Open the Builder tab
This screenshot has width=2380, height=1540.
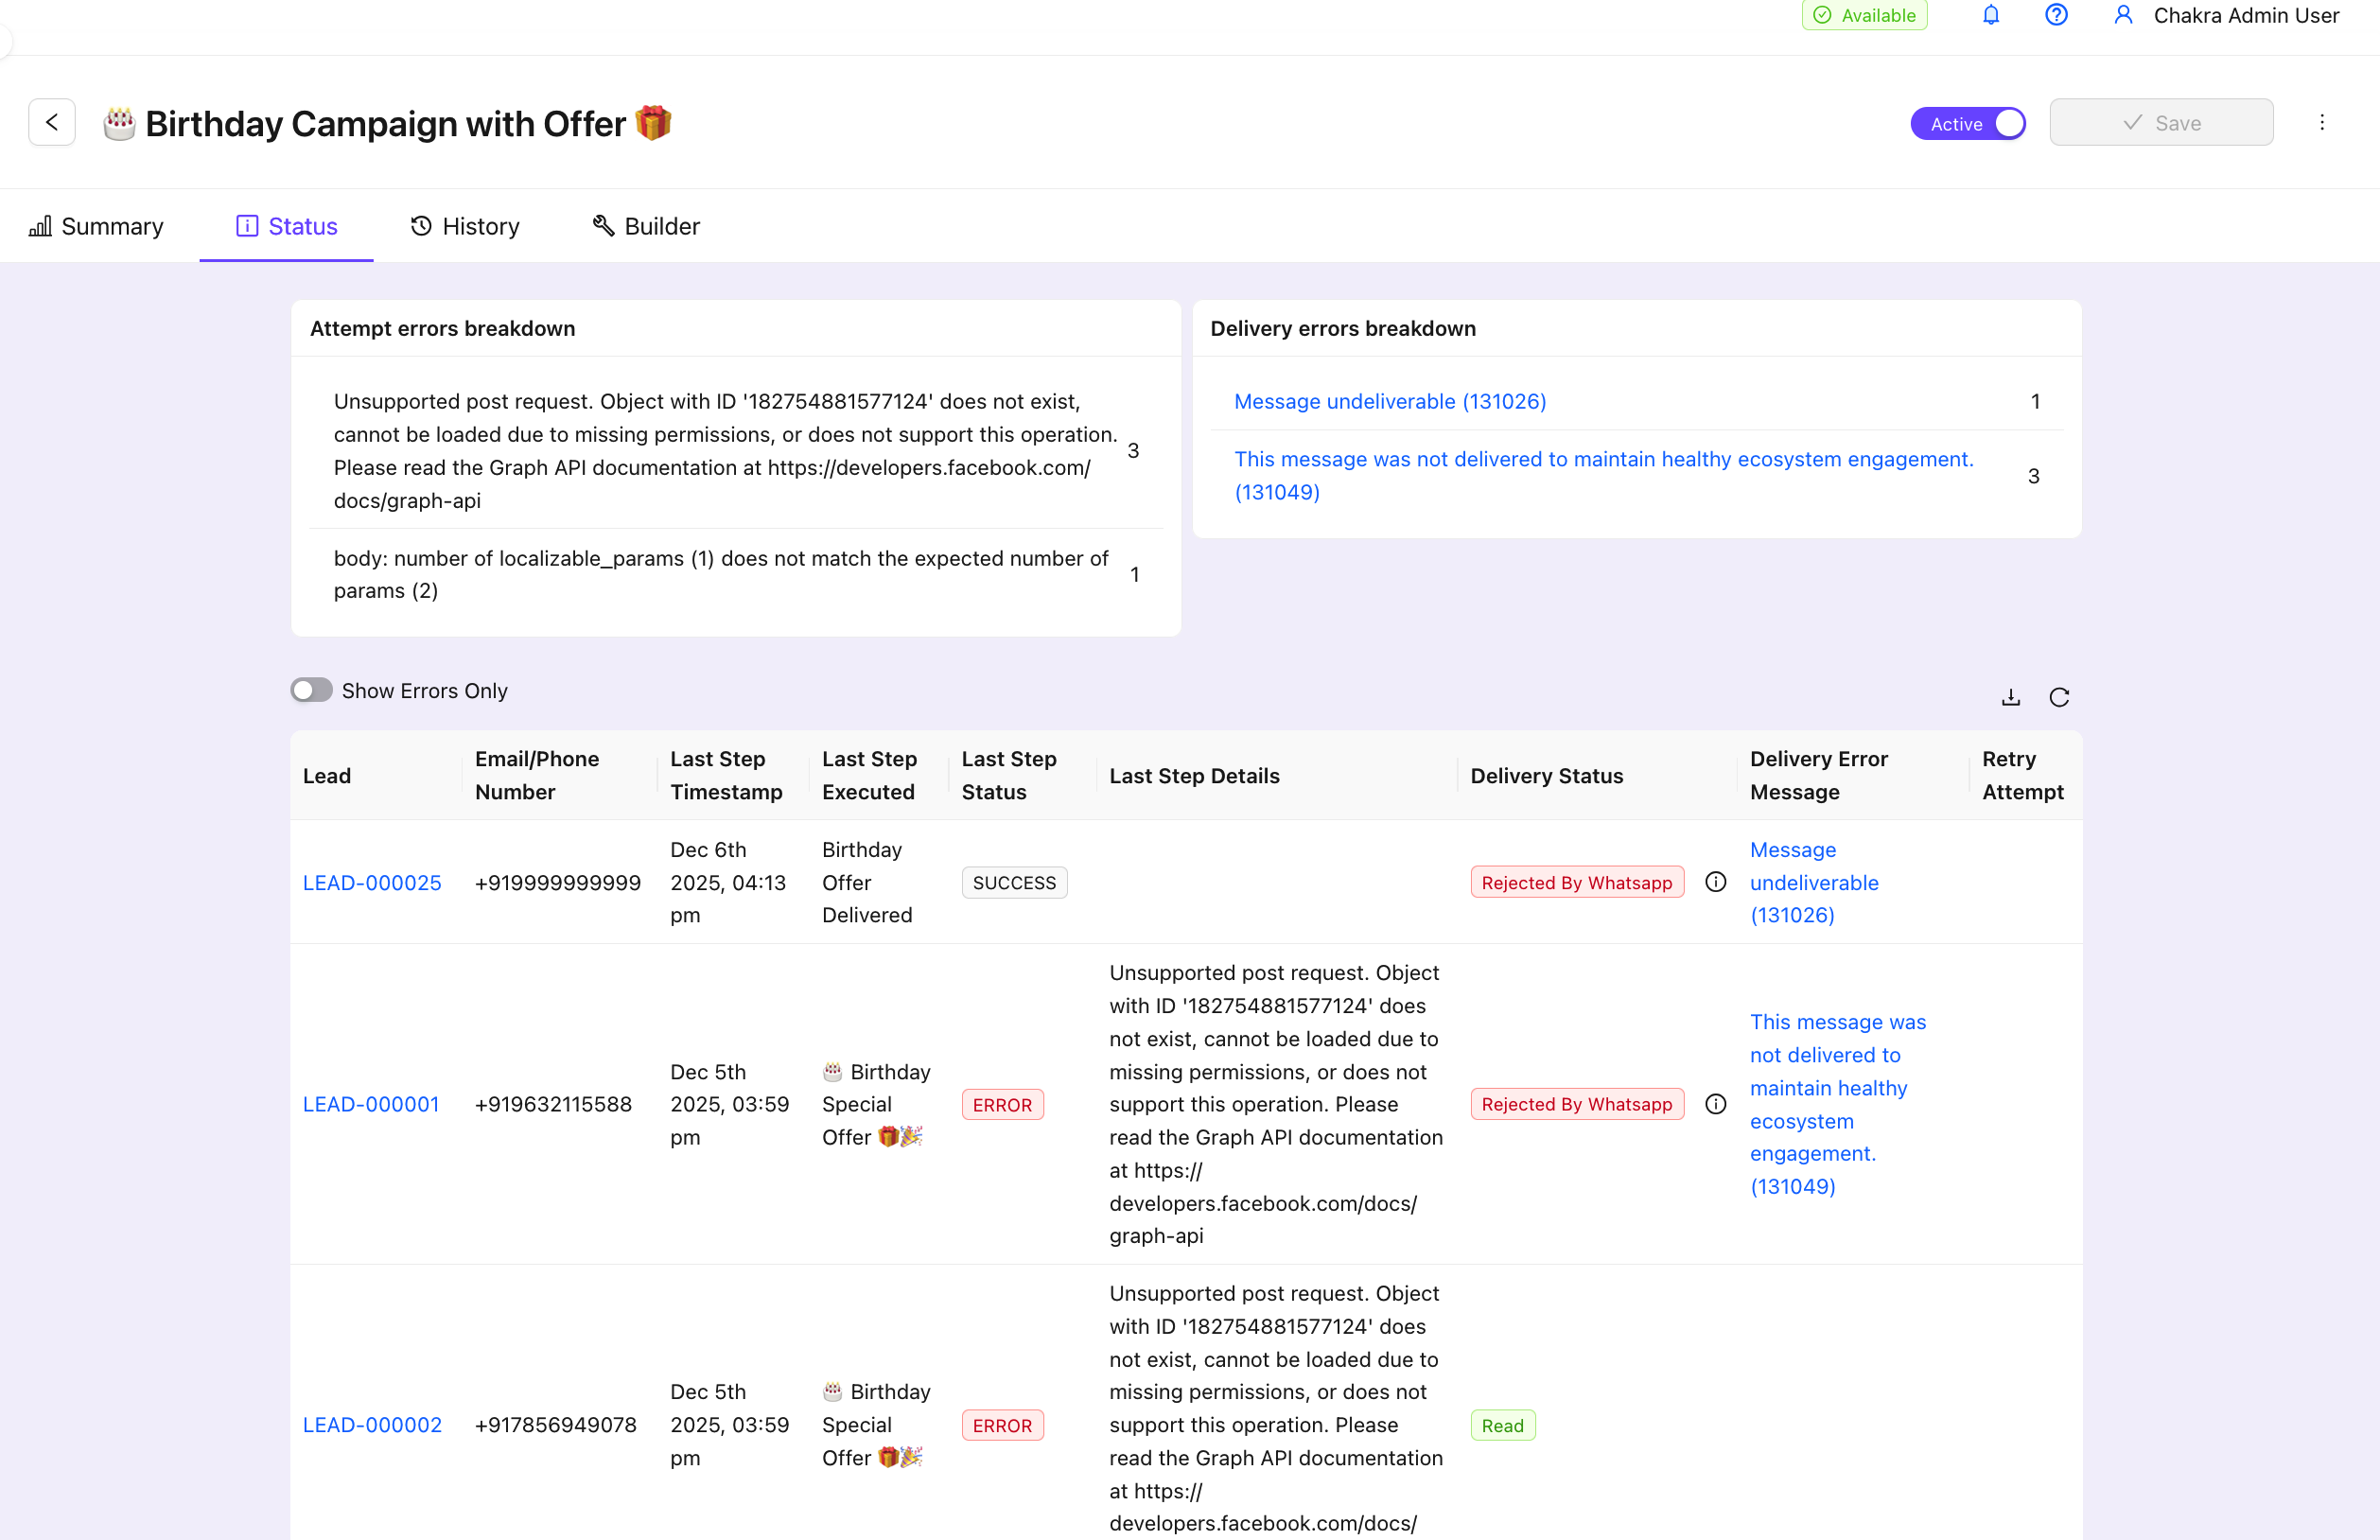(644, 225)
